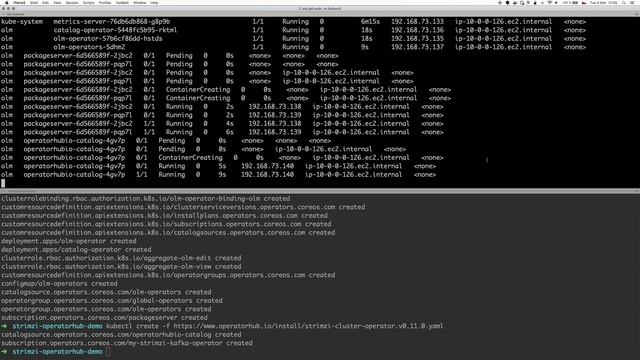The width and height of the screenshot is (640, 360).
Task: Click subscriptions CRD created line
Action: click(x=166, y=224)
